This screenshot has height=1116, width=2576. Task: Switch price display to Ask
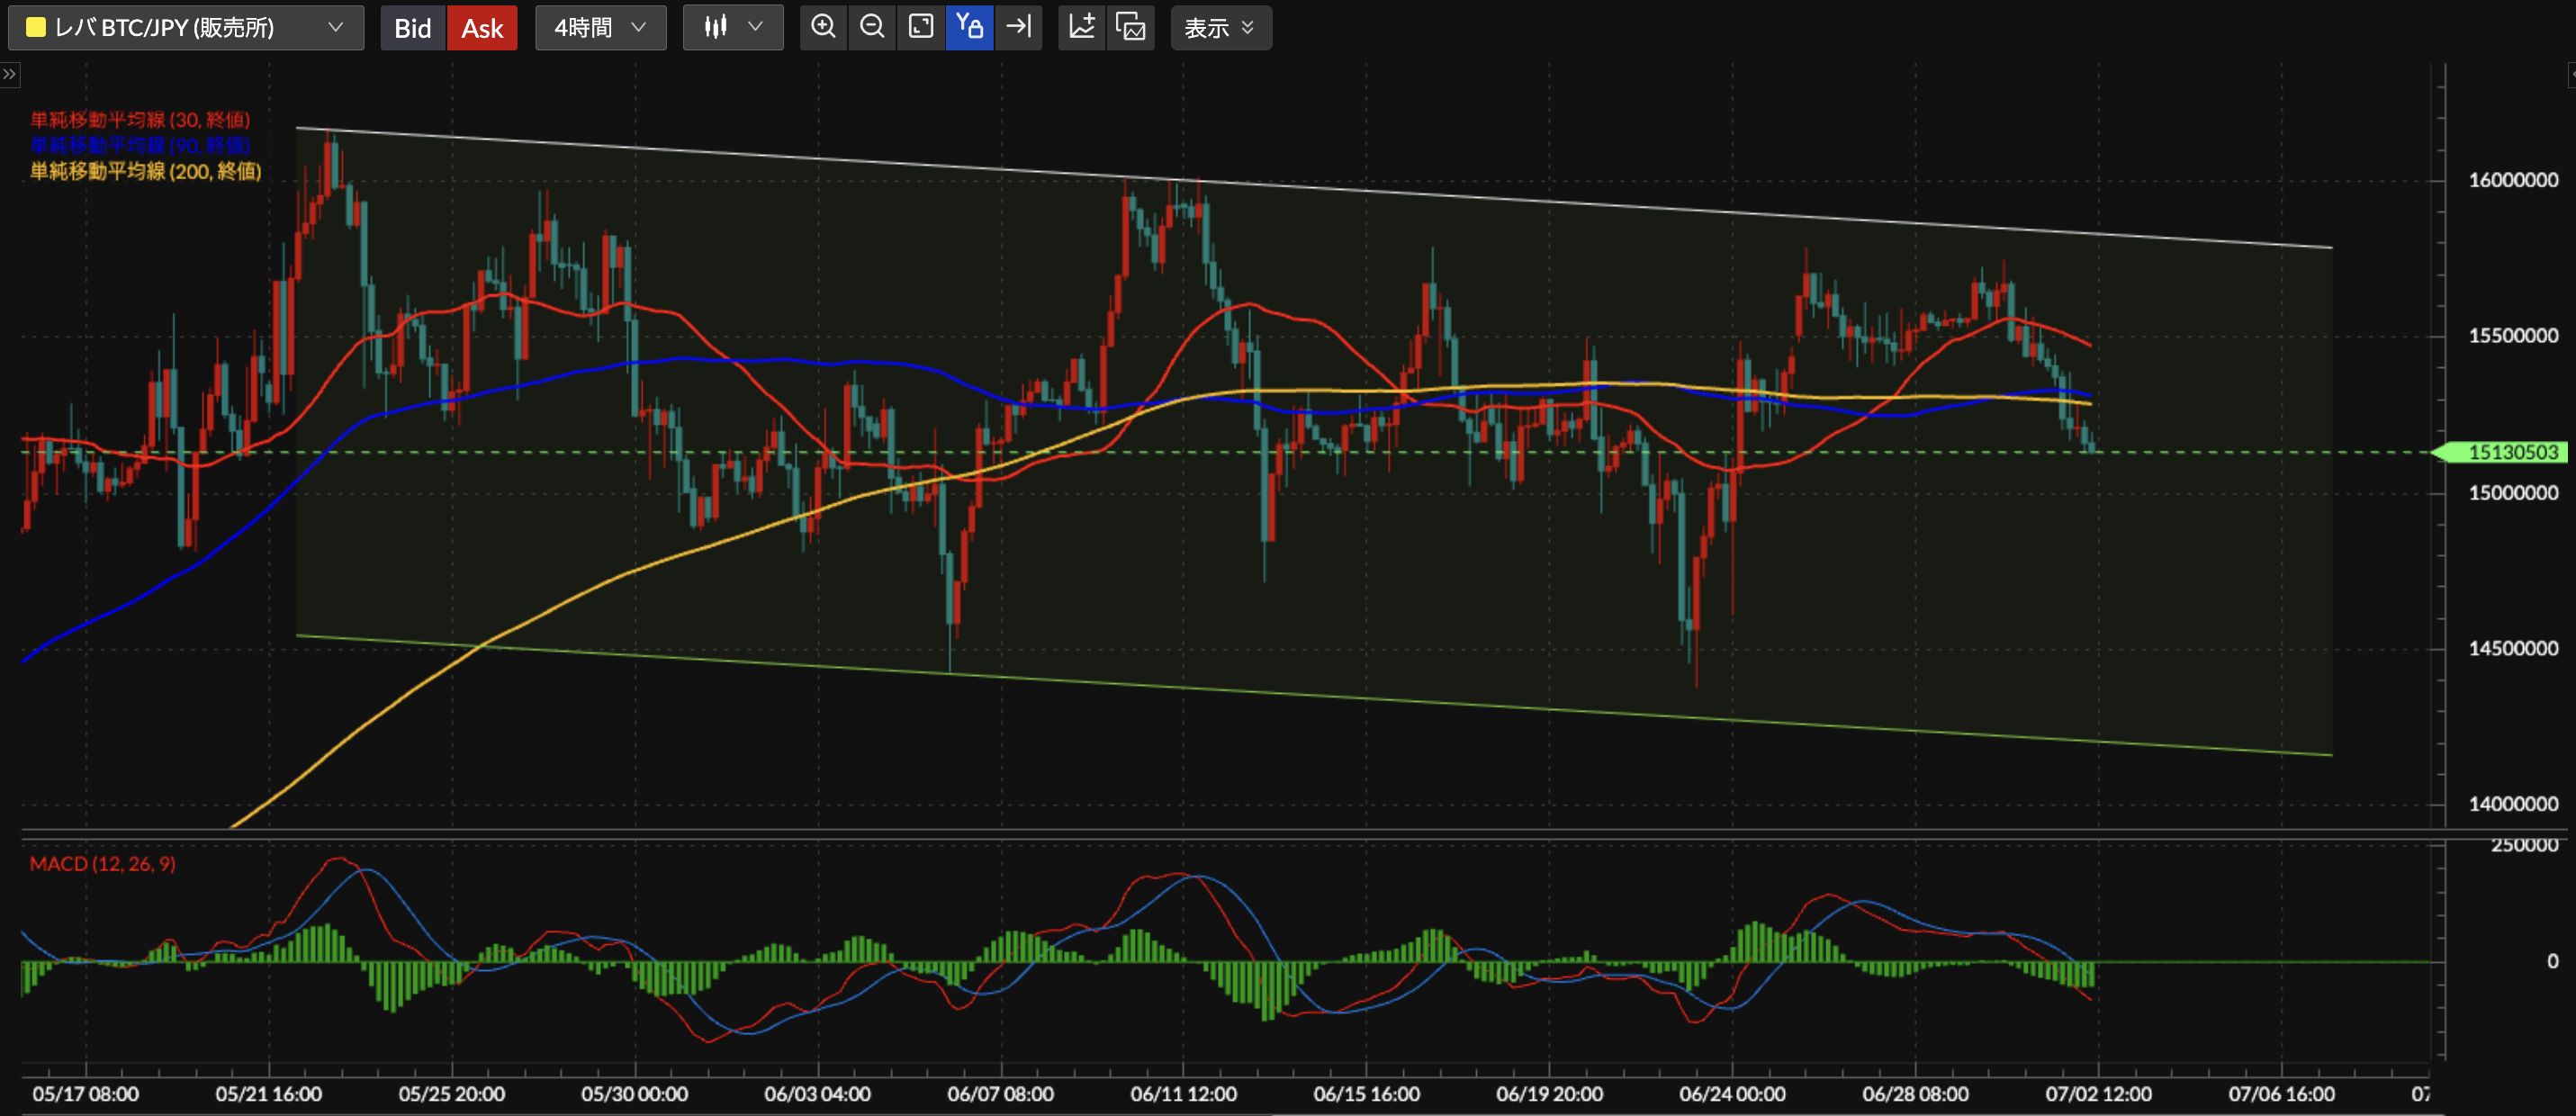coord(482,27)
